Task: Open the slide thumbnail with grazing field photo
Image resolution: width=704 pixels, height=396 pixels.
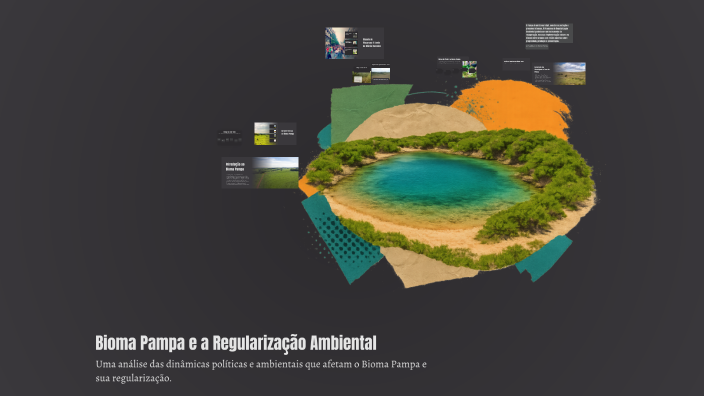Action: tap(559, 74)
